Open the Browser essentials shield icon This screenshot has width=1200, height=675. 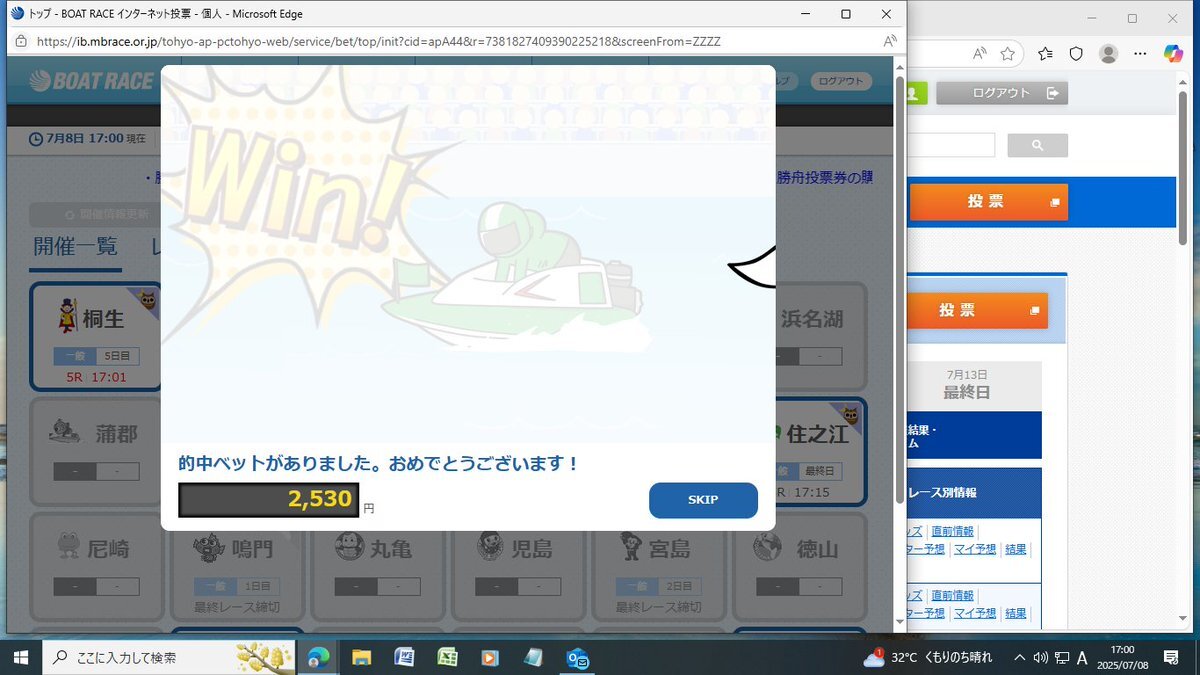(x=1076, y=53)
